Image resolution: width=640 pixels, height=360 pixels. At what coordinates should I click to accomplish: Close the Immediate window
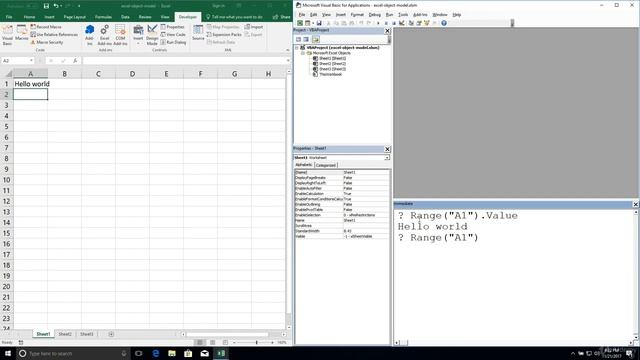point(636,204)
